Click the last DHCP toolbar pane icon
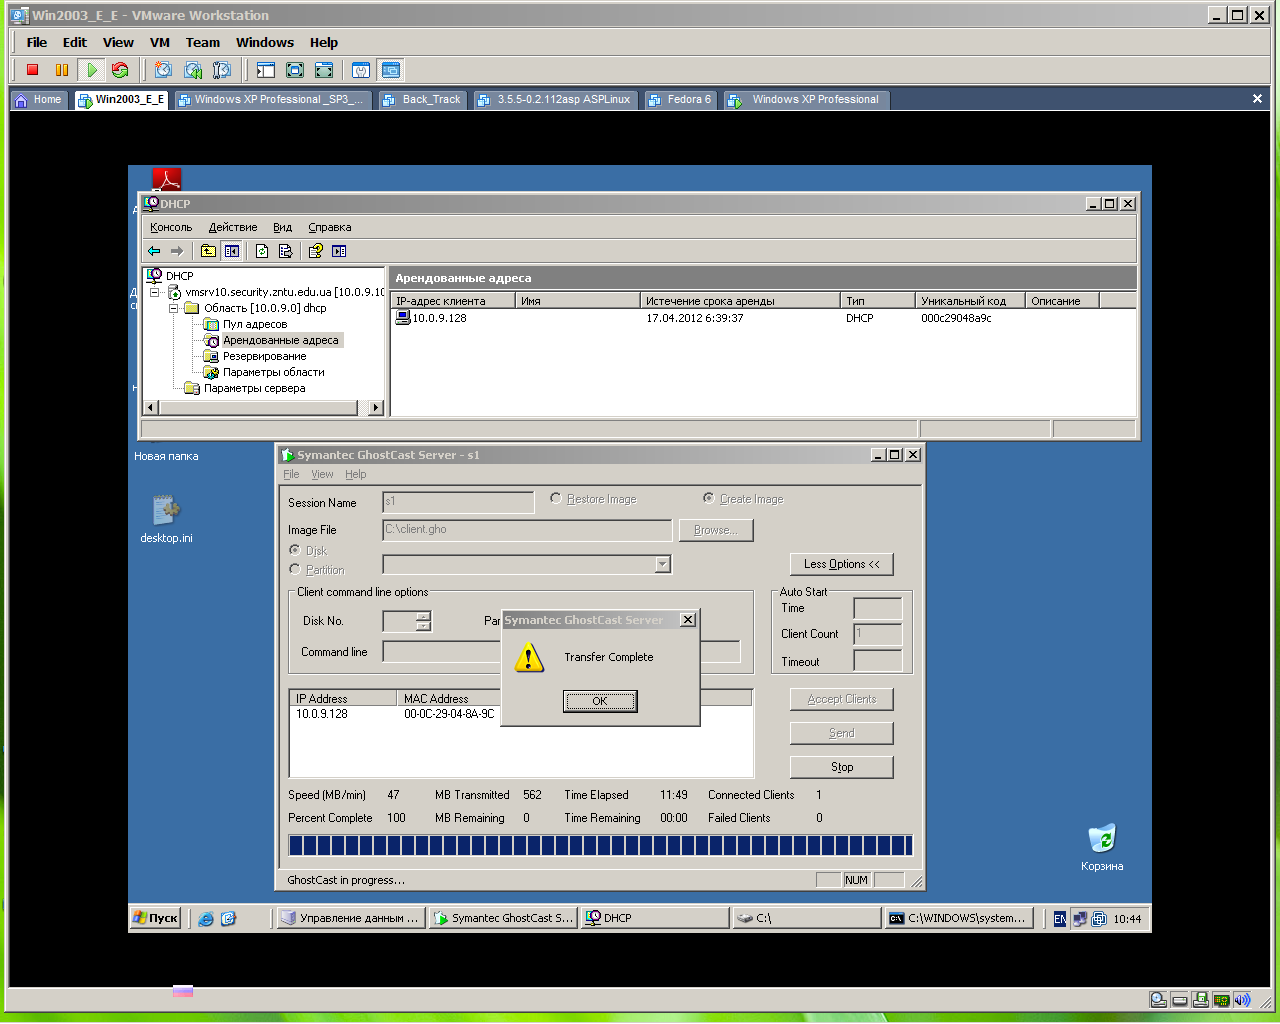The height and width of the screenshot is (1024, 1280). (x=339, y=251)
